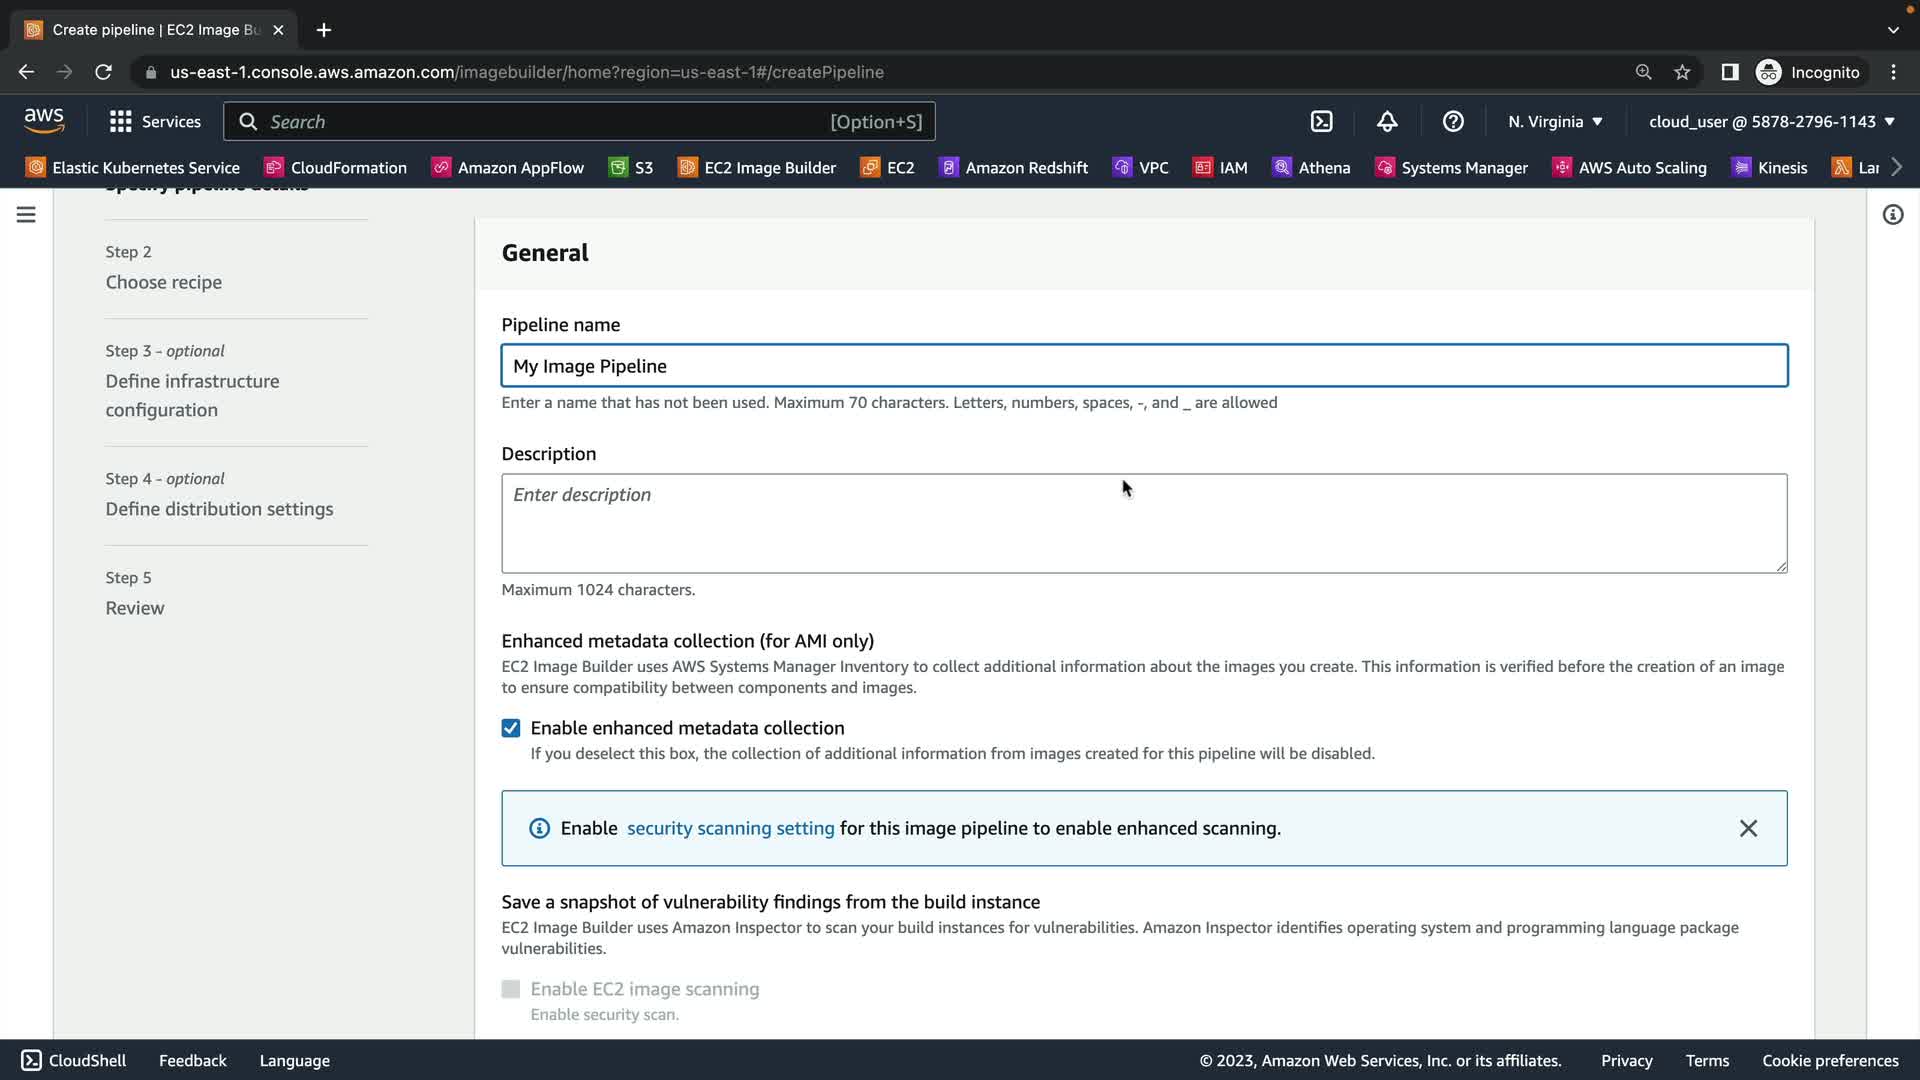
Task: Uncheck Enable enhanced metadata collection
Action: 511,728
